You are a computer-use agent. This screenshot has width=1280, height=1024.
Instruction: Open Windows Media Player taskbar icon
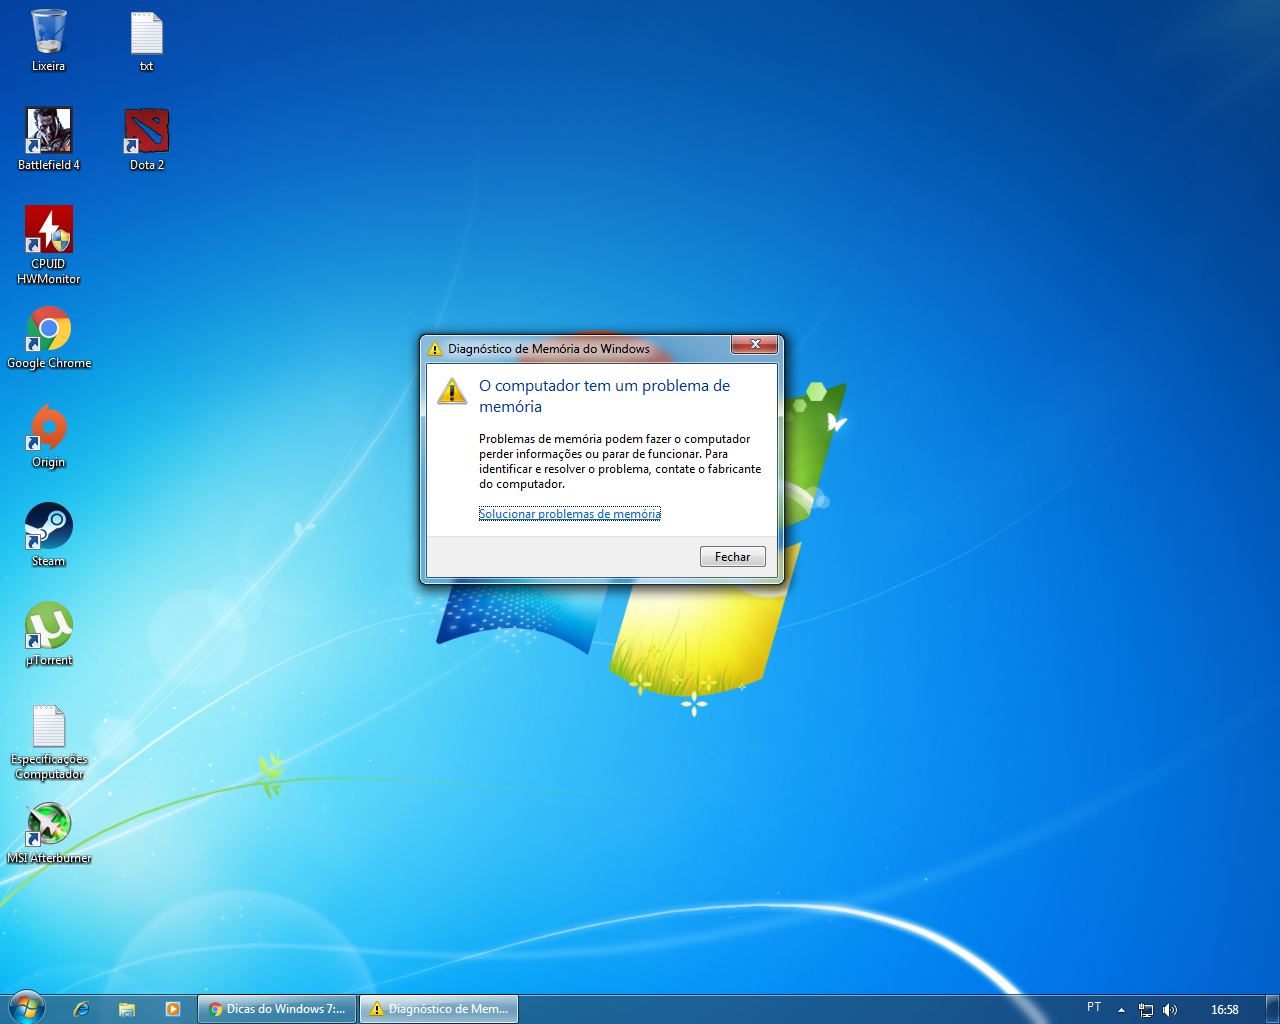172,1009
